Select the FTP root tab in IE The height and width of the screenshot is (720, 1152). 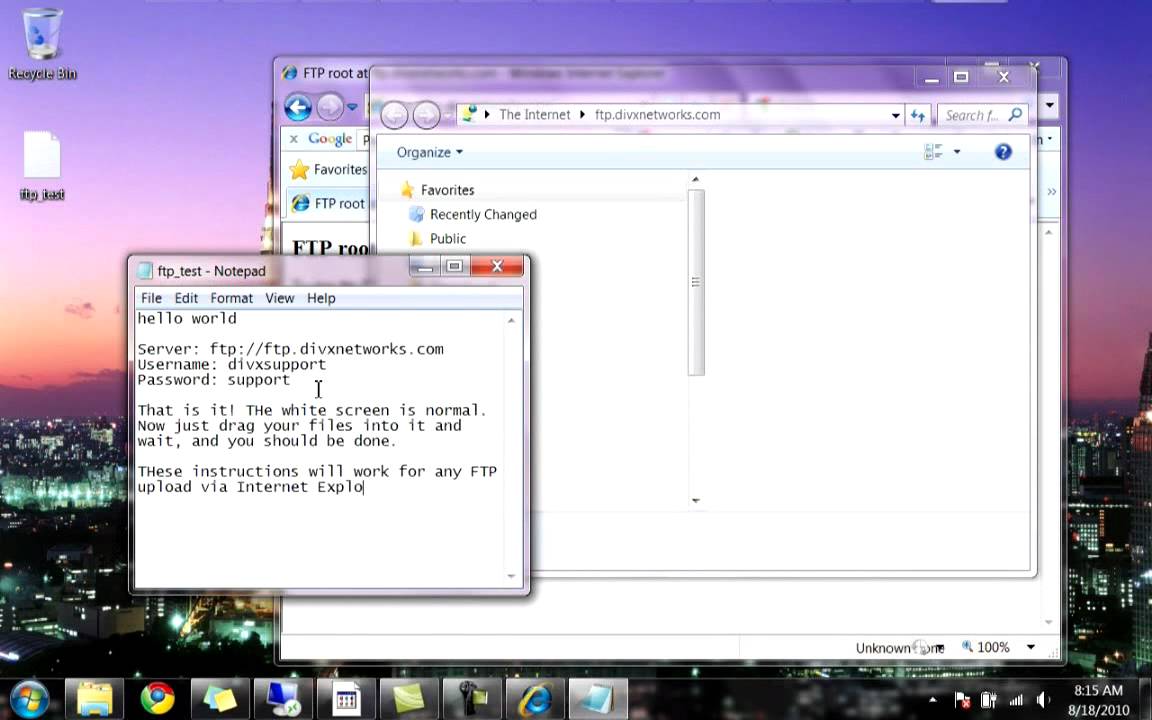coord(328,204)
